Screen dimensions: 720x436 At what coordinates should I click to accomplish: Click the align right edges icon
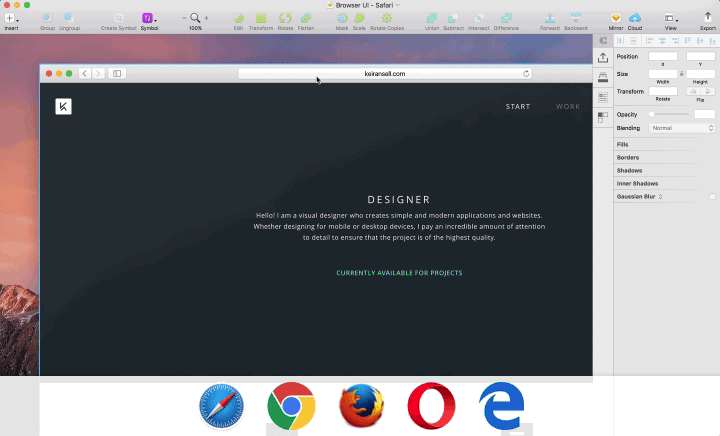(675, 41)
